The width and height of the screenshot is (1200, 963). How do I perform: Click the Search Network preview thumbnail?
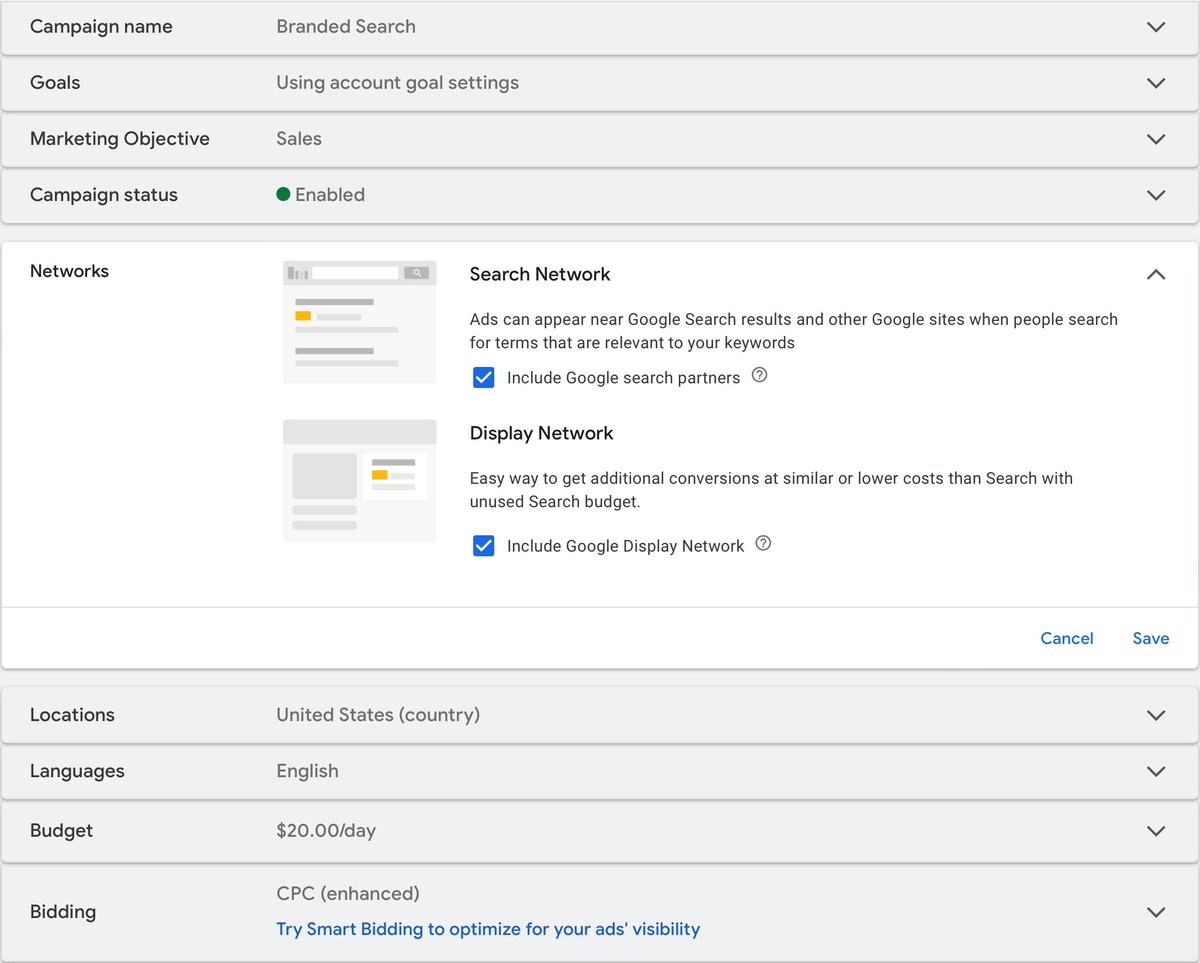359,321
